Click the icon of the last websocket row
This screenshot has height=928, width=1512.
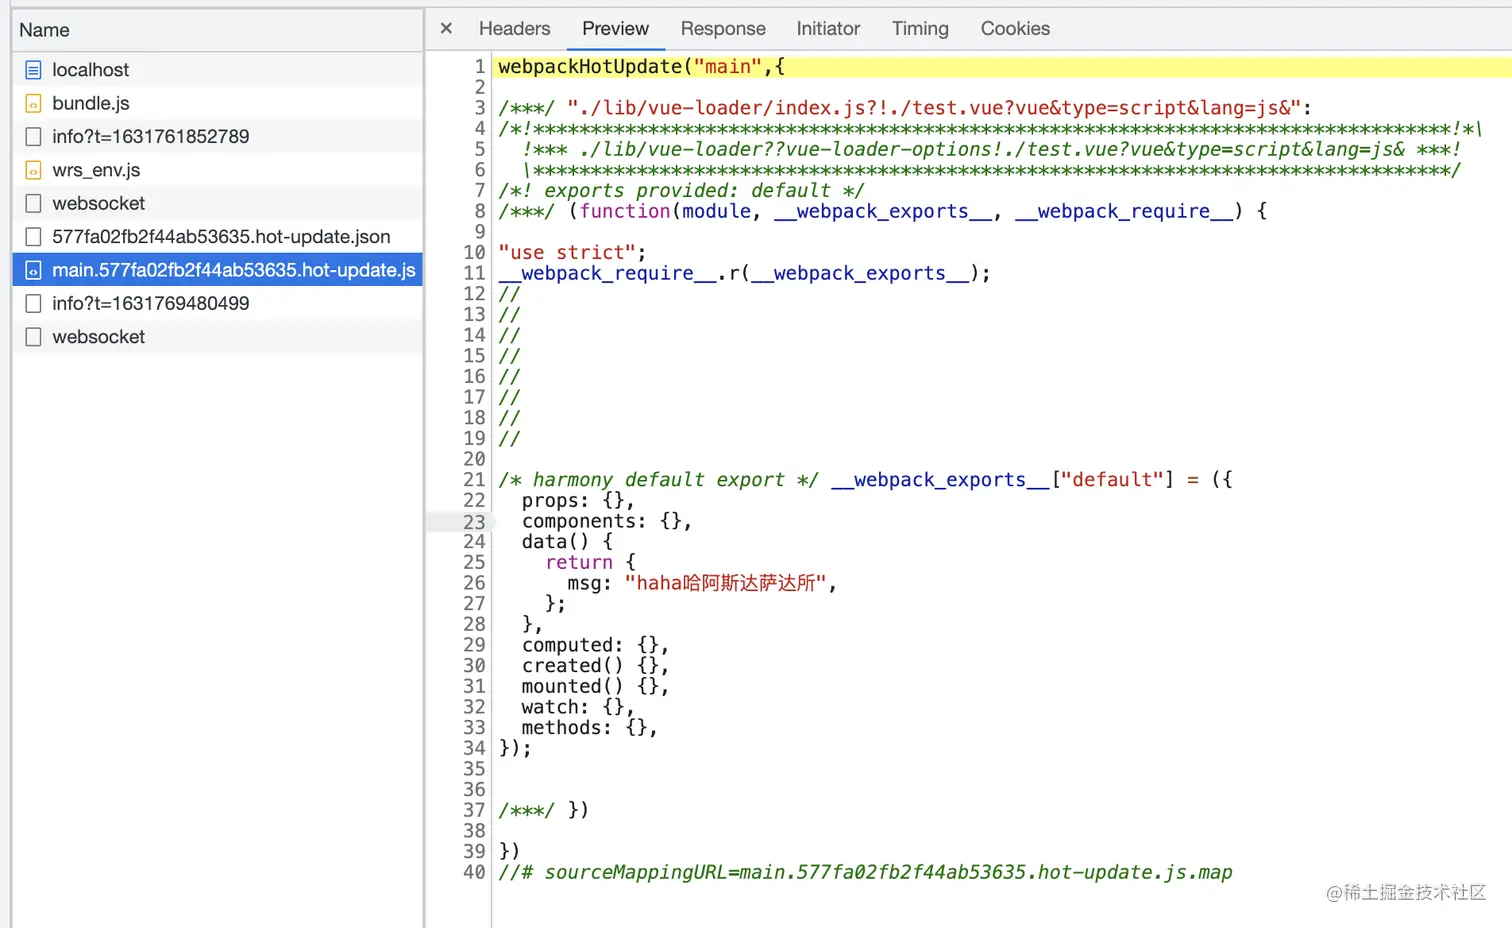click(33, 337)
